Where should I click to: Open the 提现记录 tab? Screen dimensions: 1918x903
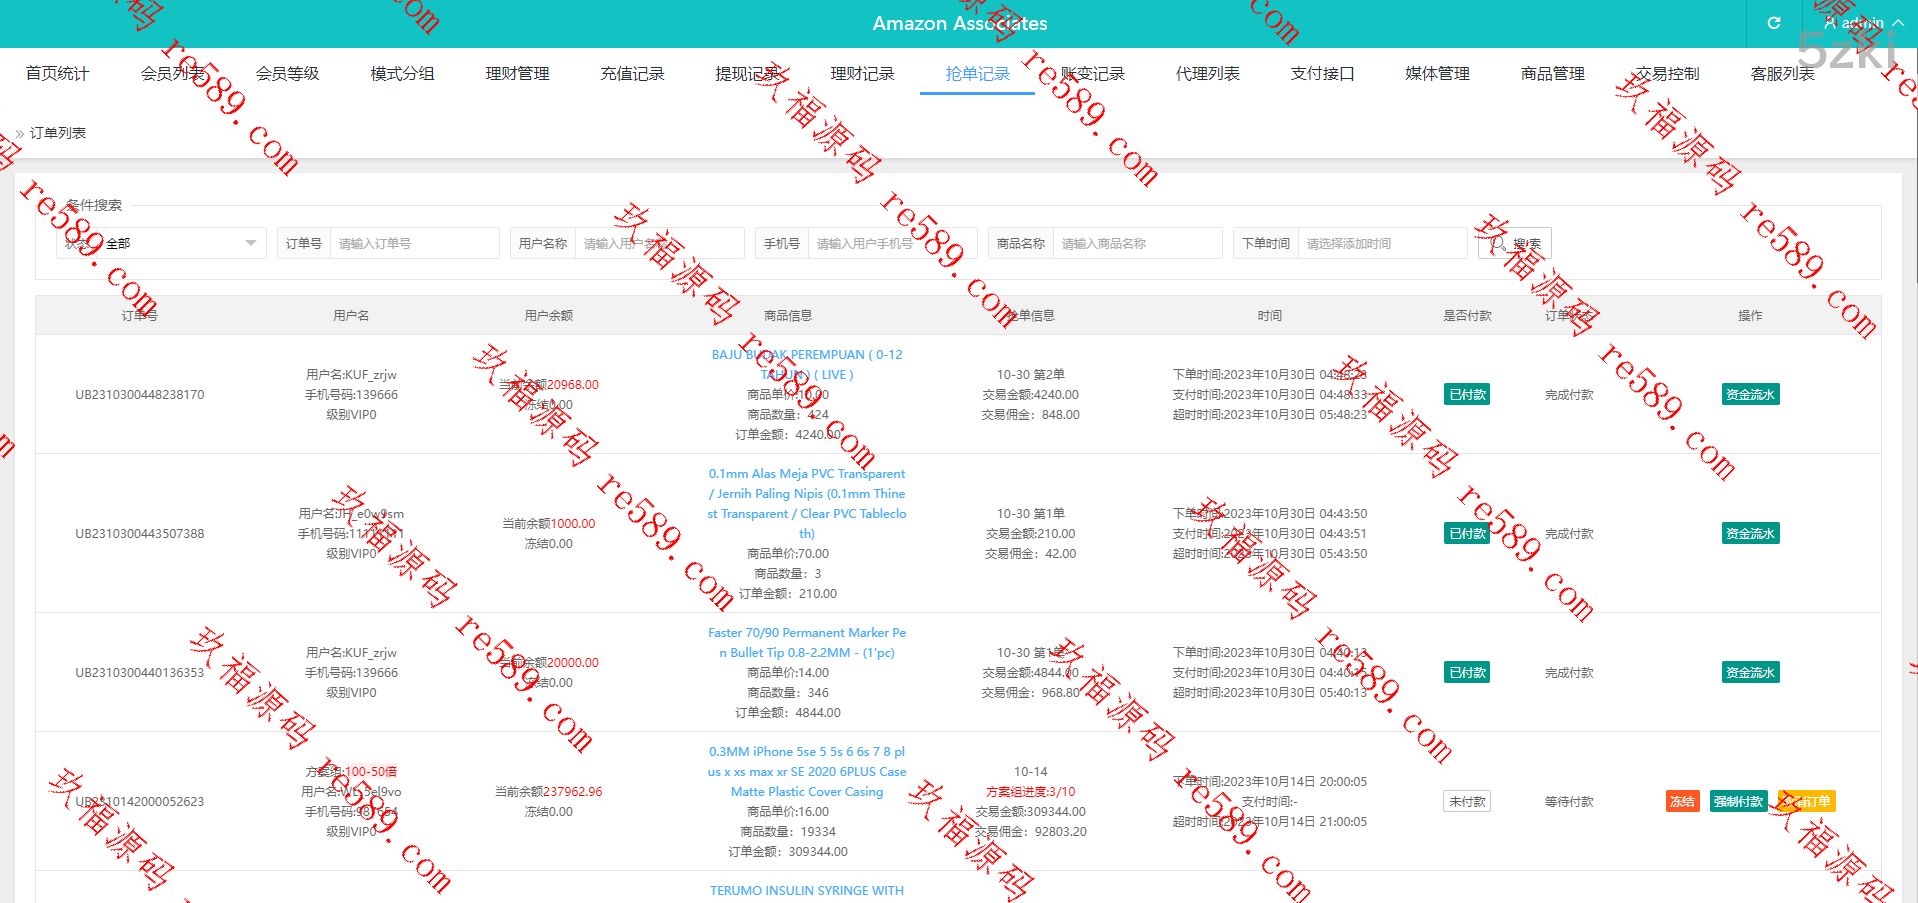(748, 73)
